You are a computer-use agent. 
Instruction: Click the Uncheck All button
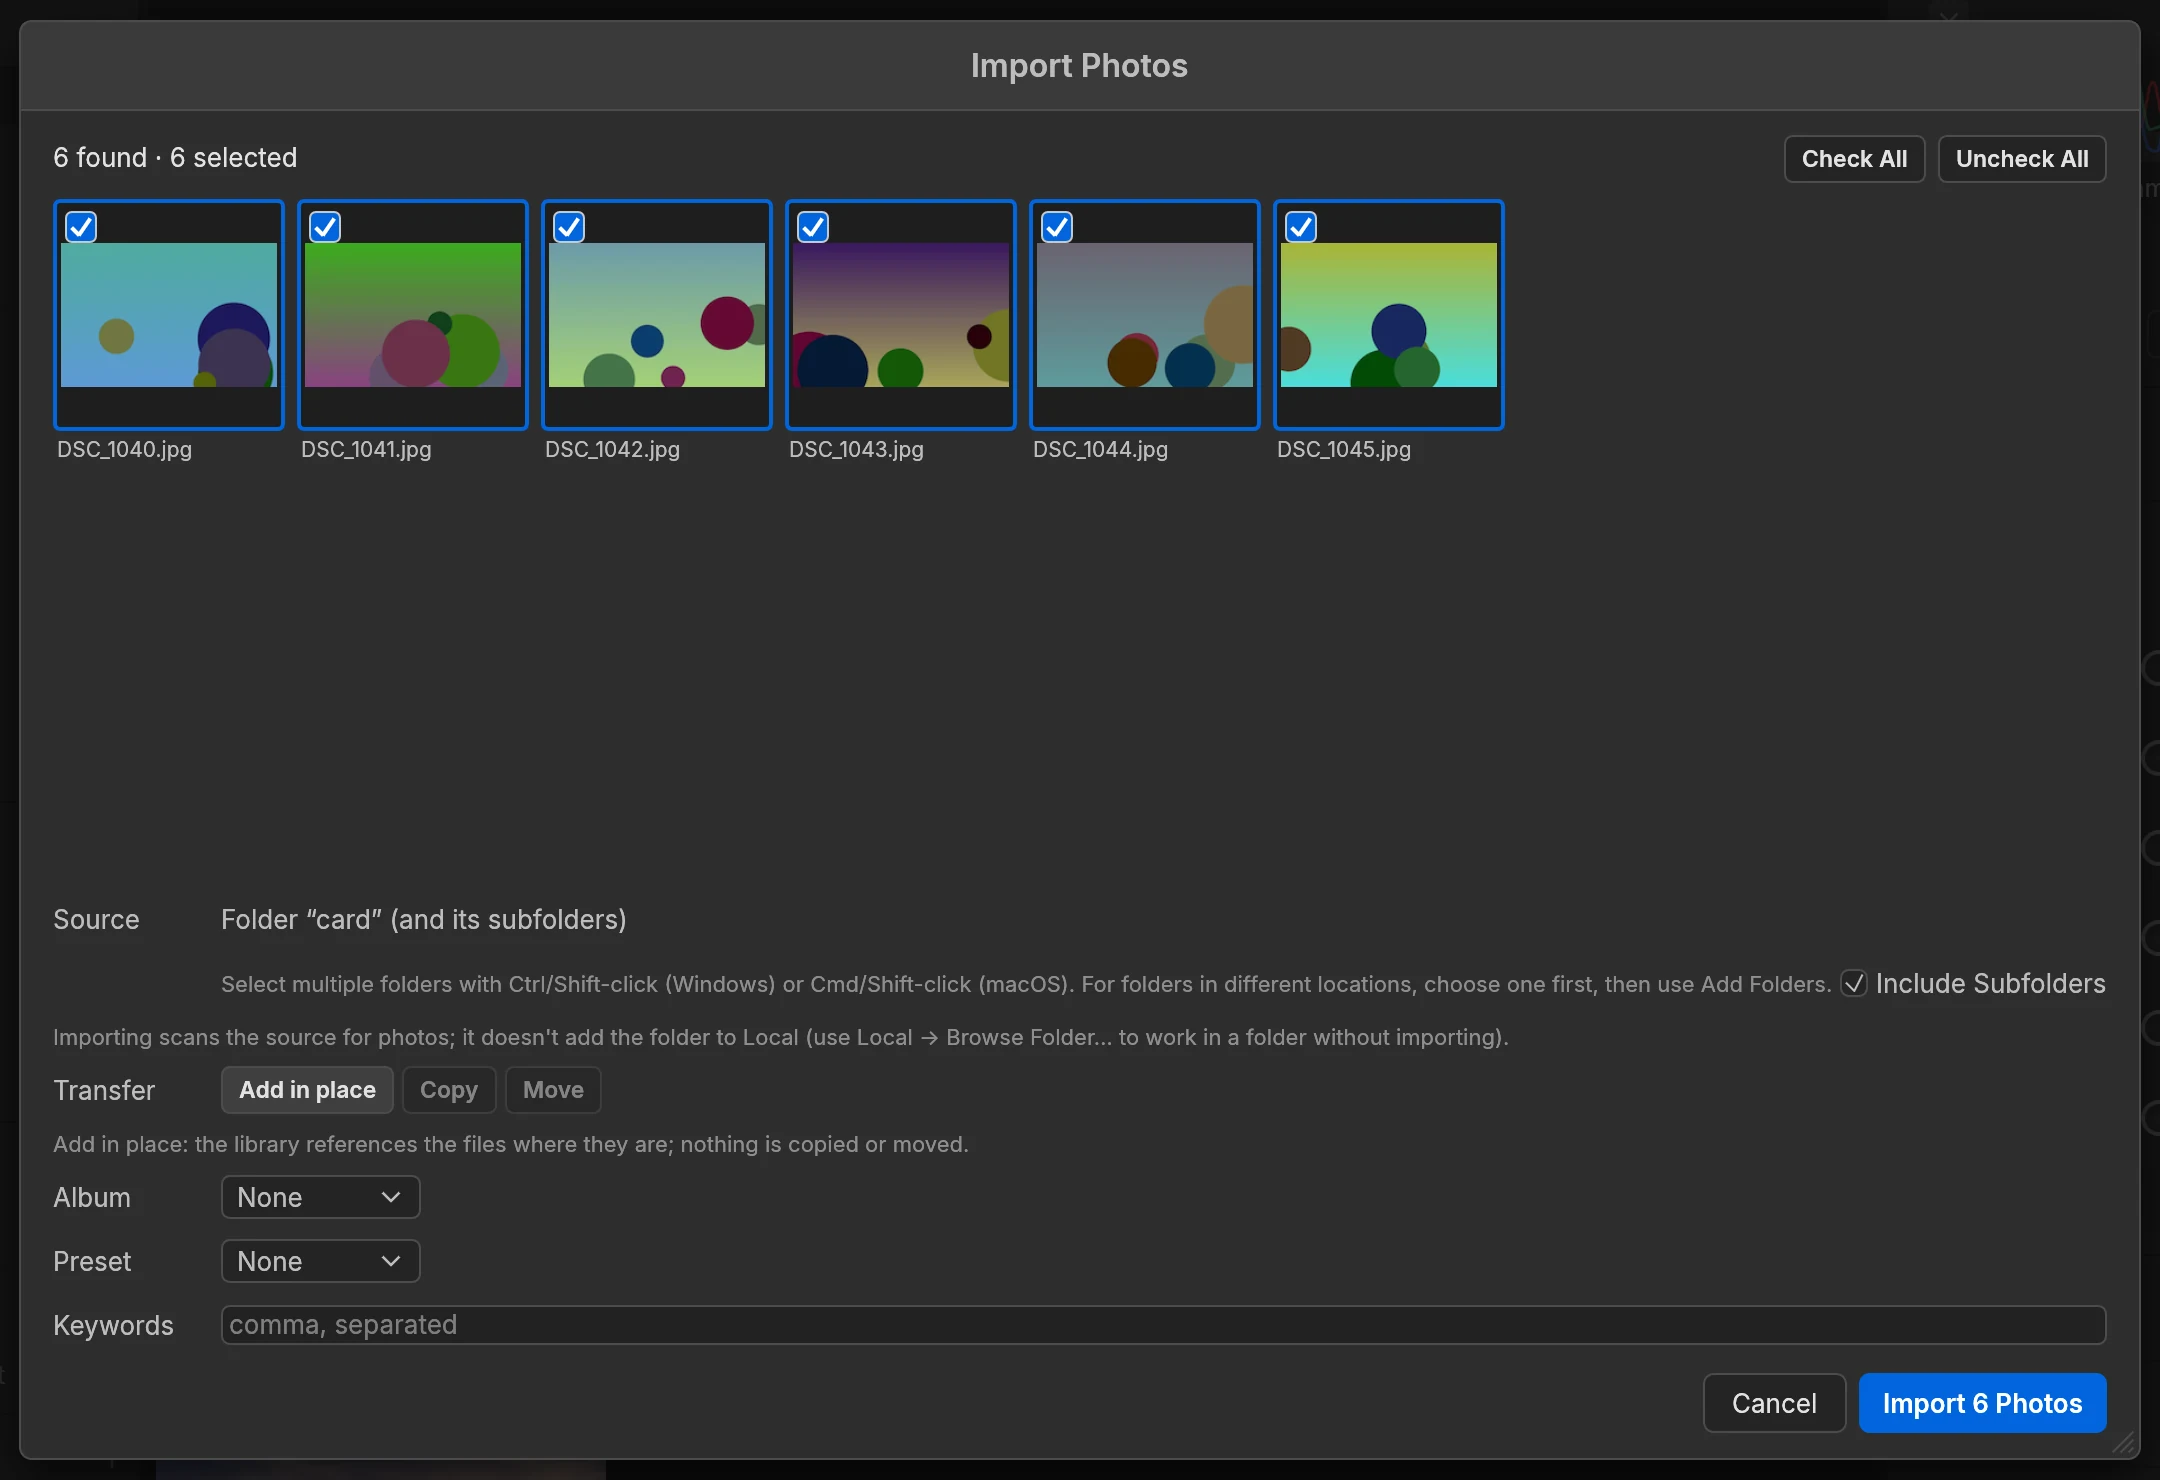coord(2022,159)
